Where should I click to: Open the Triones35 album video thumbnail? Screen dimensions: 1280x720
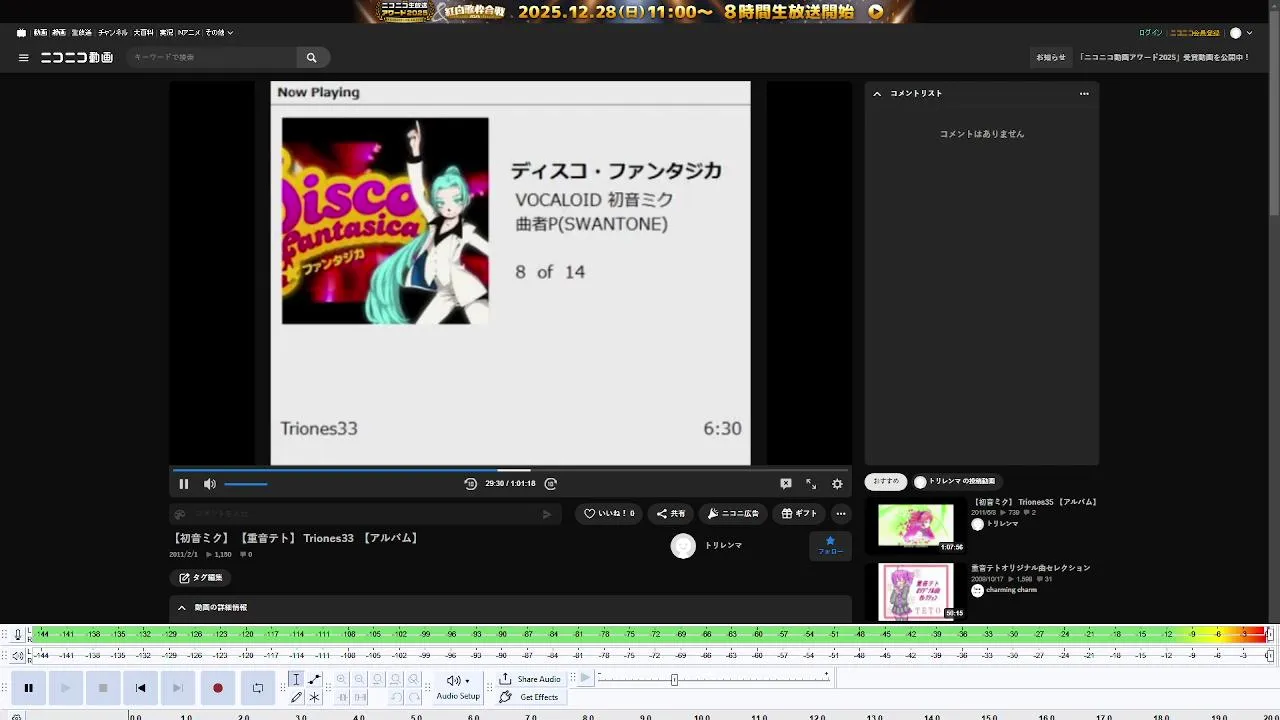tap(916, 526)
